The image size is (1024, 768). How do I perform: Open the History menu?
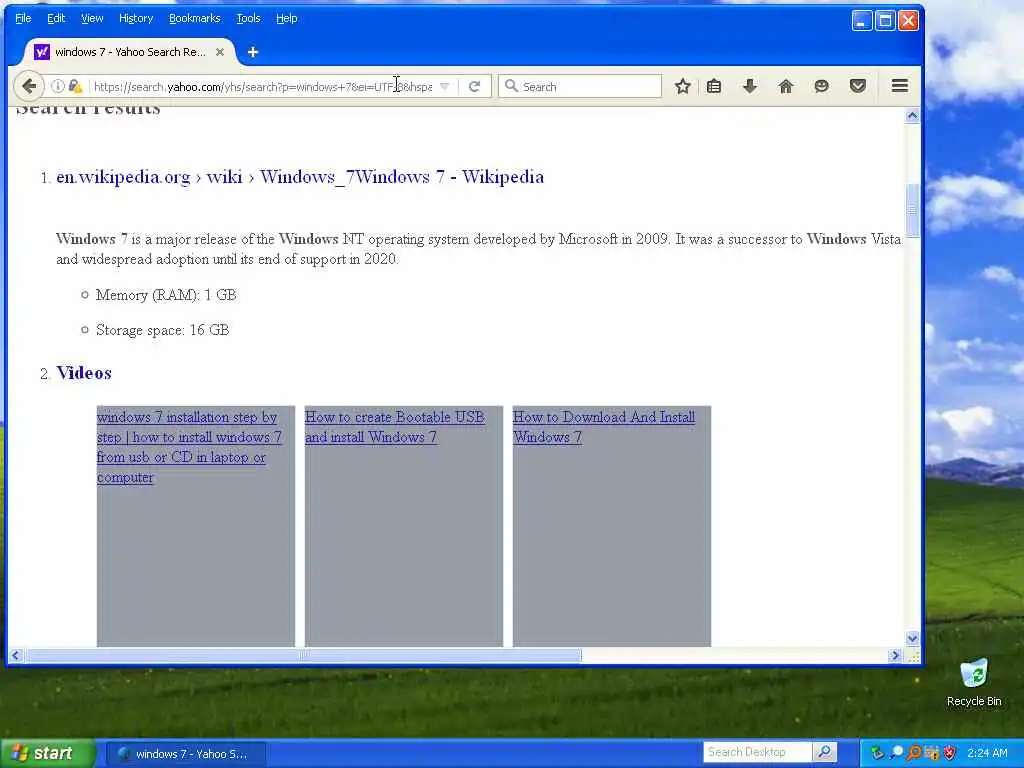click(x=136, y=18)
